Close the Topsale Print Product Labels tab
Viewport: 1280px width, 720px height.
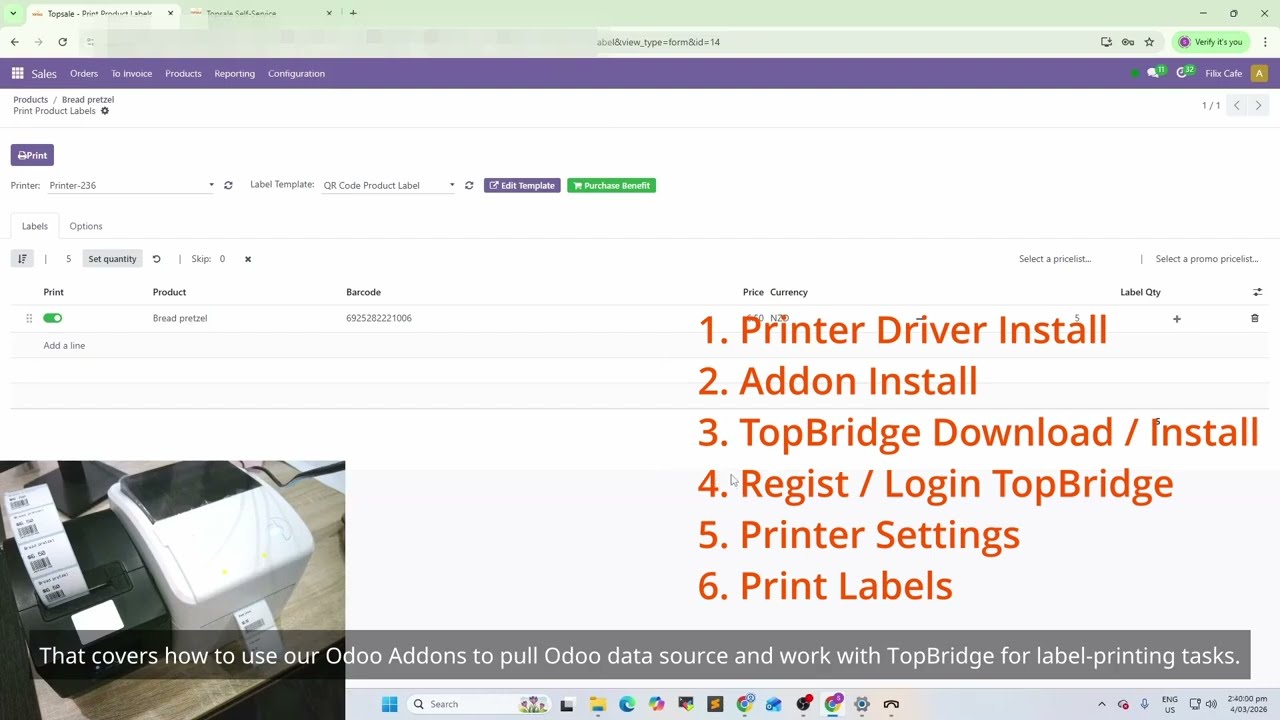click(170, 13)
